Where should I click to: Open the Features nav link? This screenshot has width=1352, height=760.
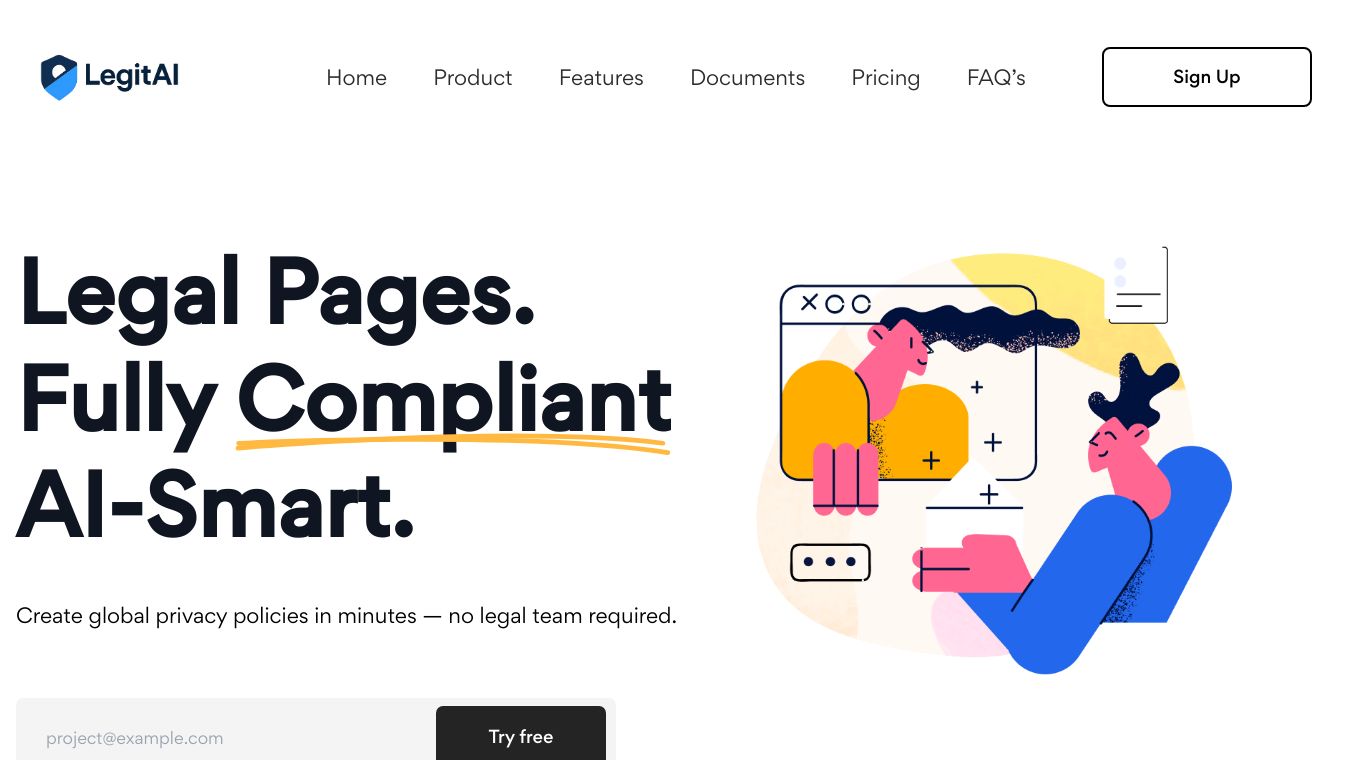pos(601,78)
